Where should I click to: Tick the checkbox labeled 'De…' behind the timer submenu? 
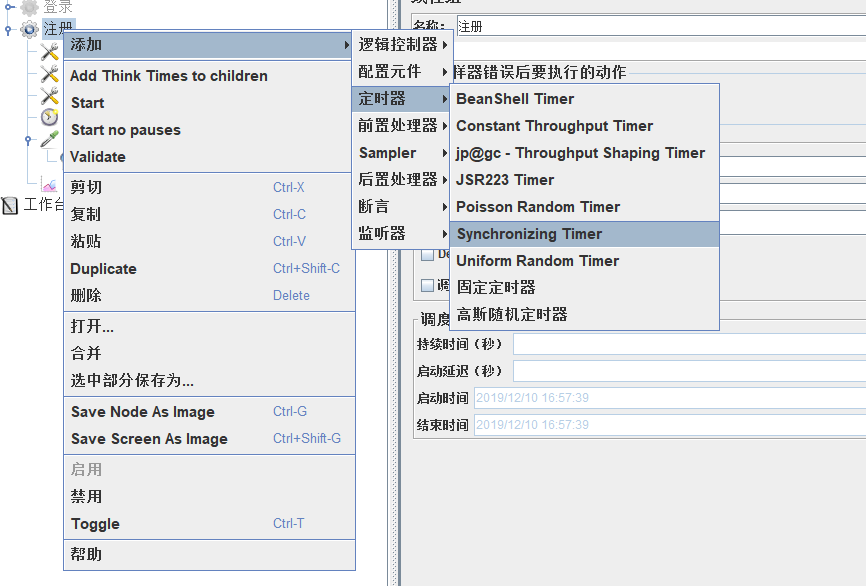[x=428, y=254]
